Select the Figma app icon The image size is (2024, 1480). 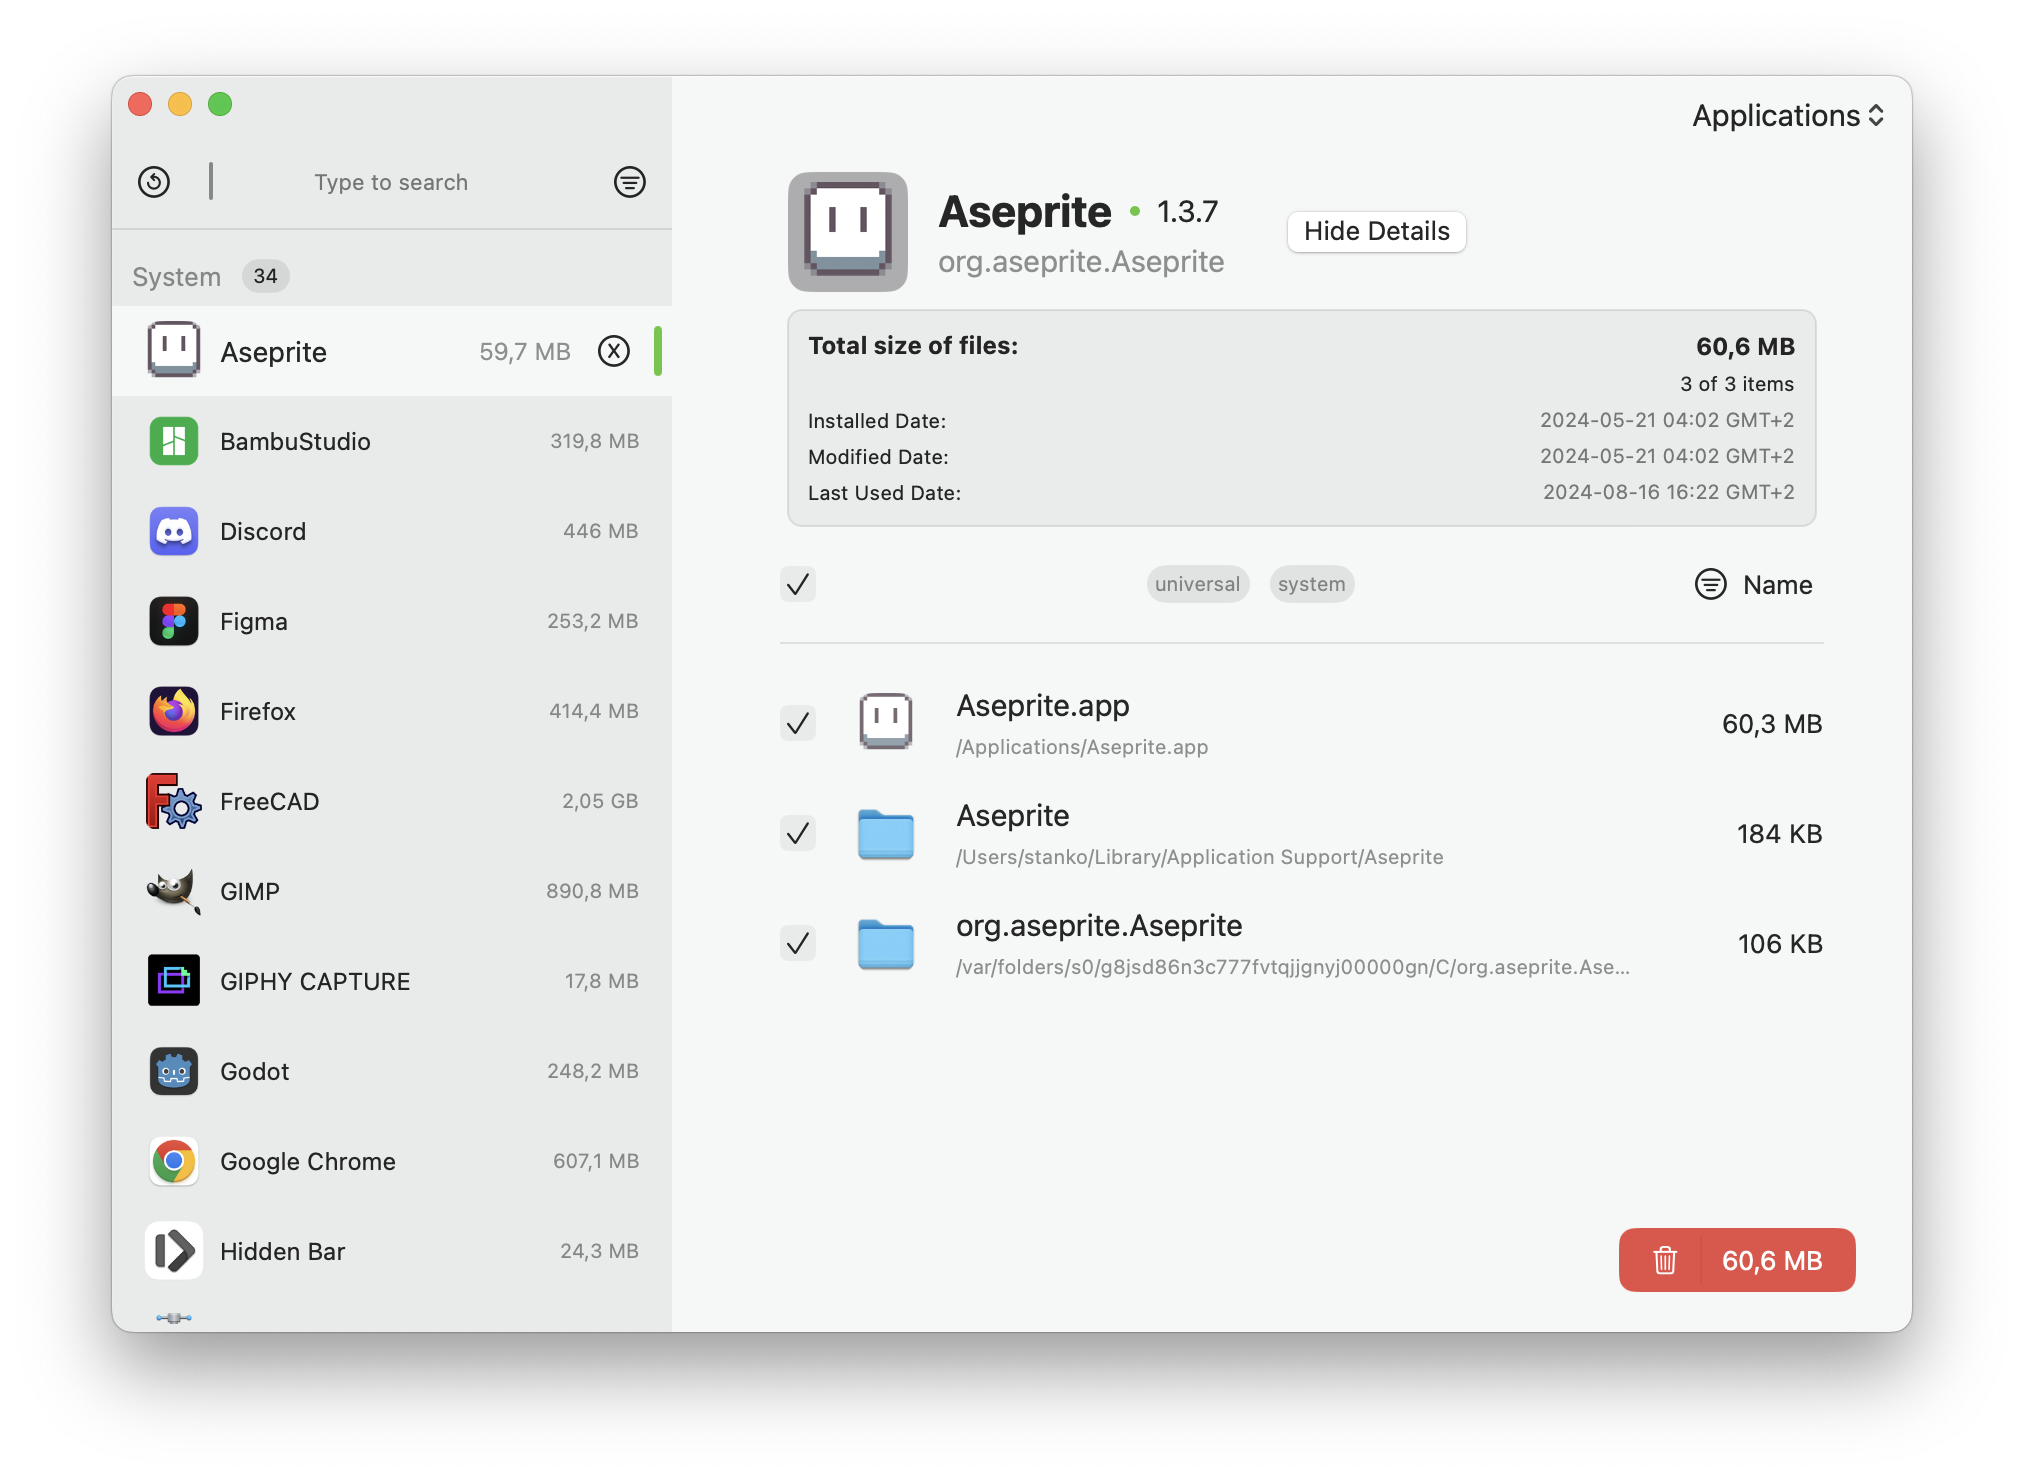click(174, 621)
